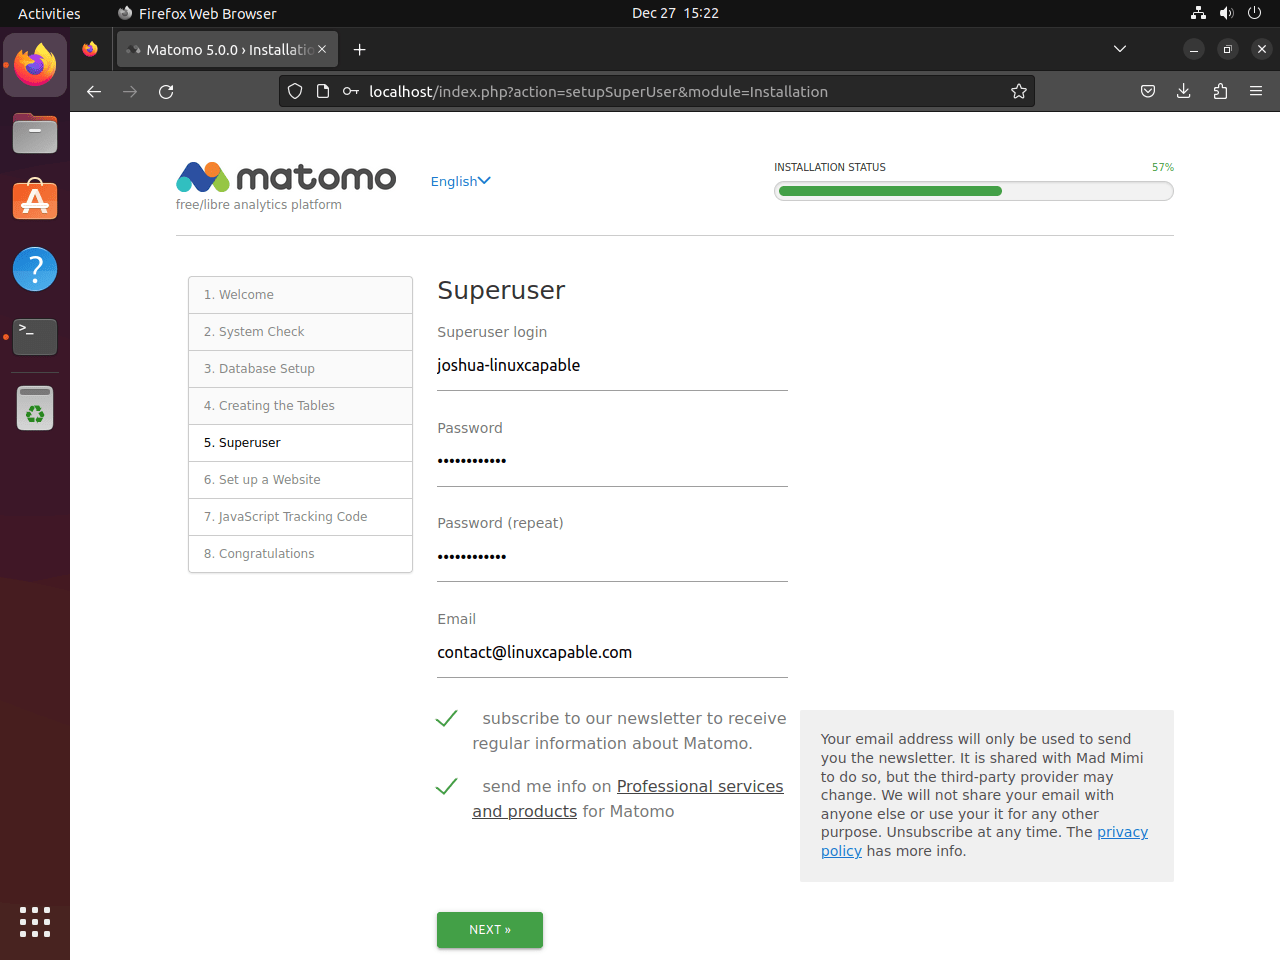Image resolution: width=1280 pixels, height=960 pixels.
Task: Go back with the browser back arrow
Action: pyautogui.click(x=94, y=91)
